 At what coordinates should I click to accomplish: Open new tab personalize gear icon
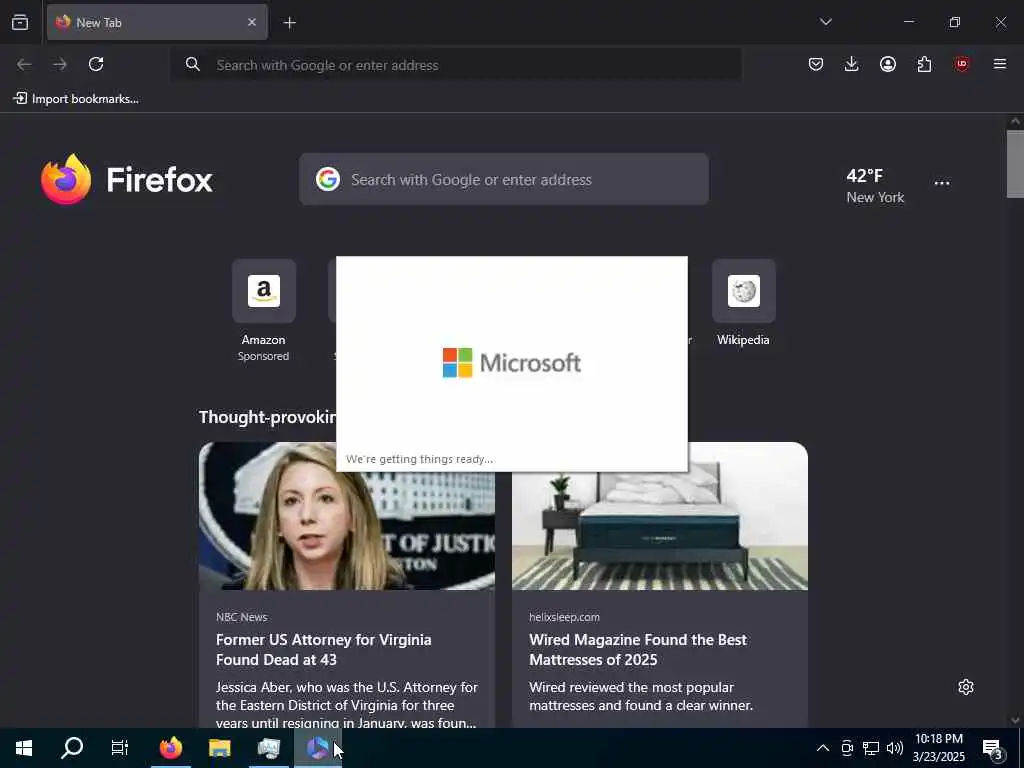click(x=966, y=687)
